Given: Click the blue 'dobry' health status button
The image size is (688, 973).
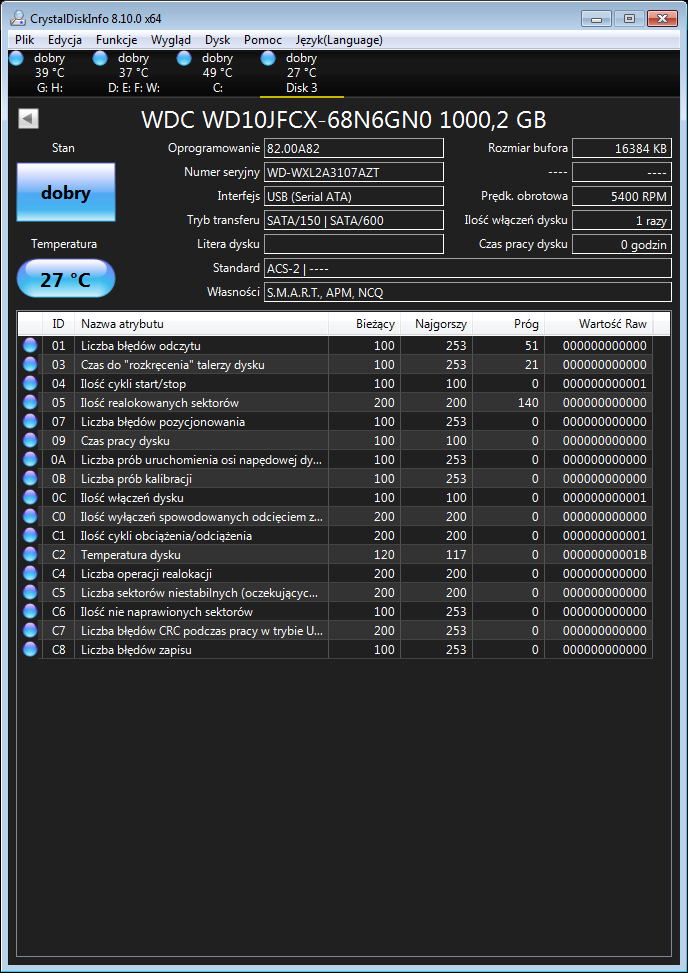Looking at the screenshot, I should 66,192.
